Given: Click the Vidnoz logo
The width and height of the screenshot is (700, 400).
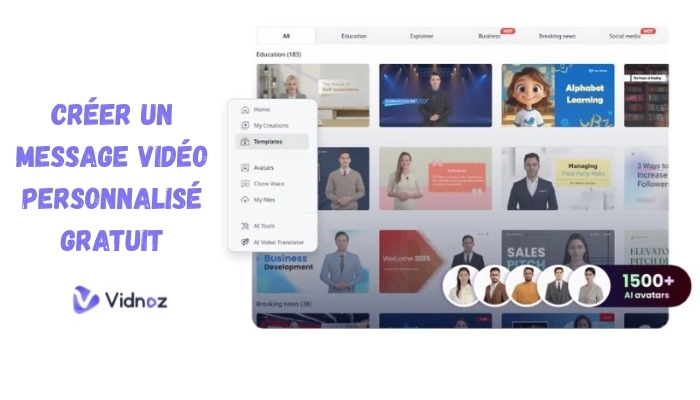Looking at the screenshot, I should coord(120,300).
